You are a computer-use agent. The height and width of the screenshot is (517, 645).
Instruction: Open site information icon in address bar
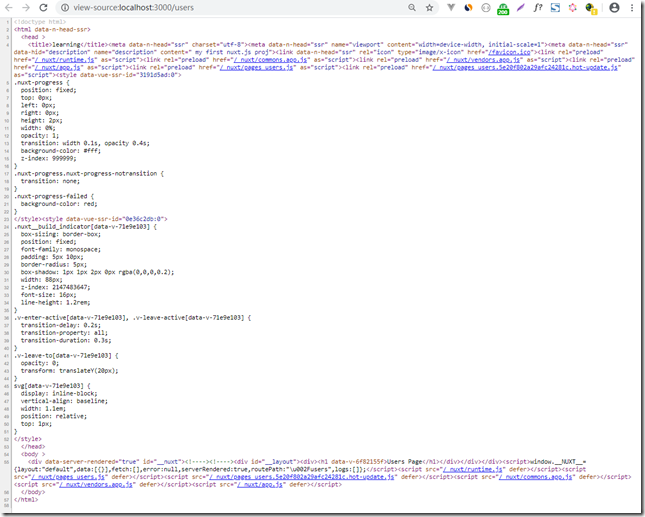[x=64, y=7]
